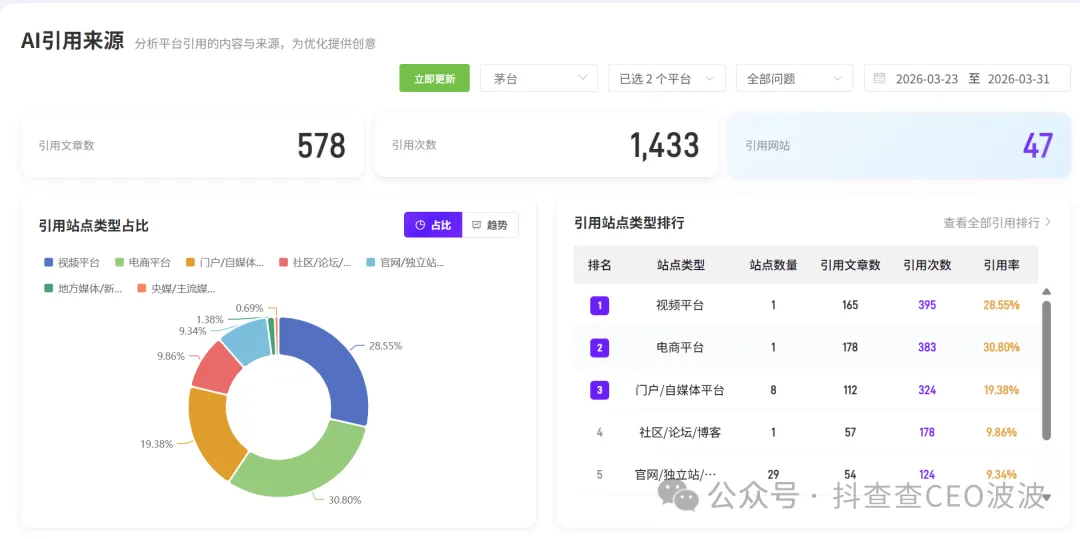This screenshot has height=539, width=1080.
Task: Click the ranking table scrollbar thumb
Action: click(1047, 370)
